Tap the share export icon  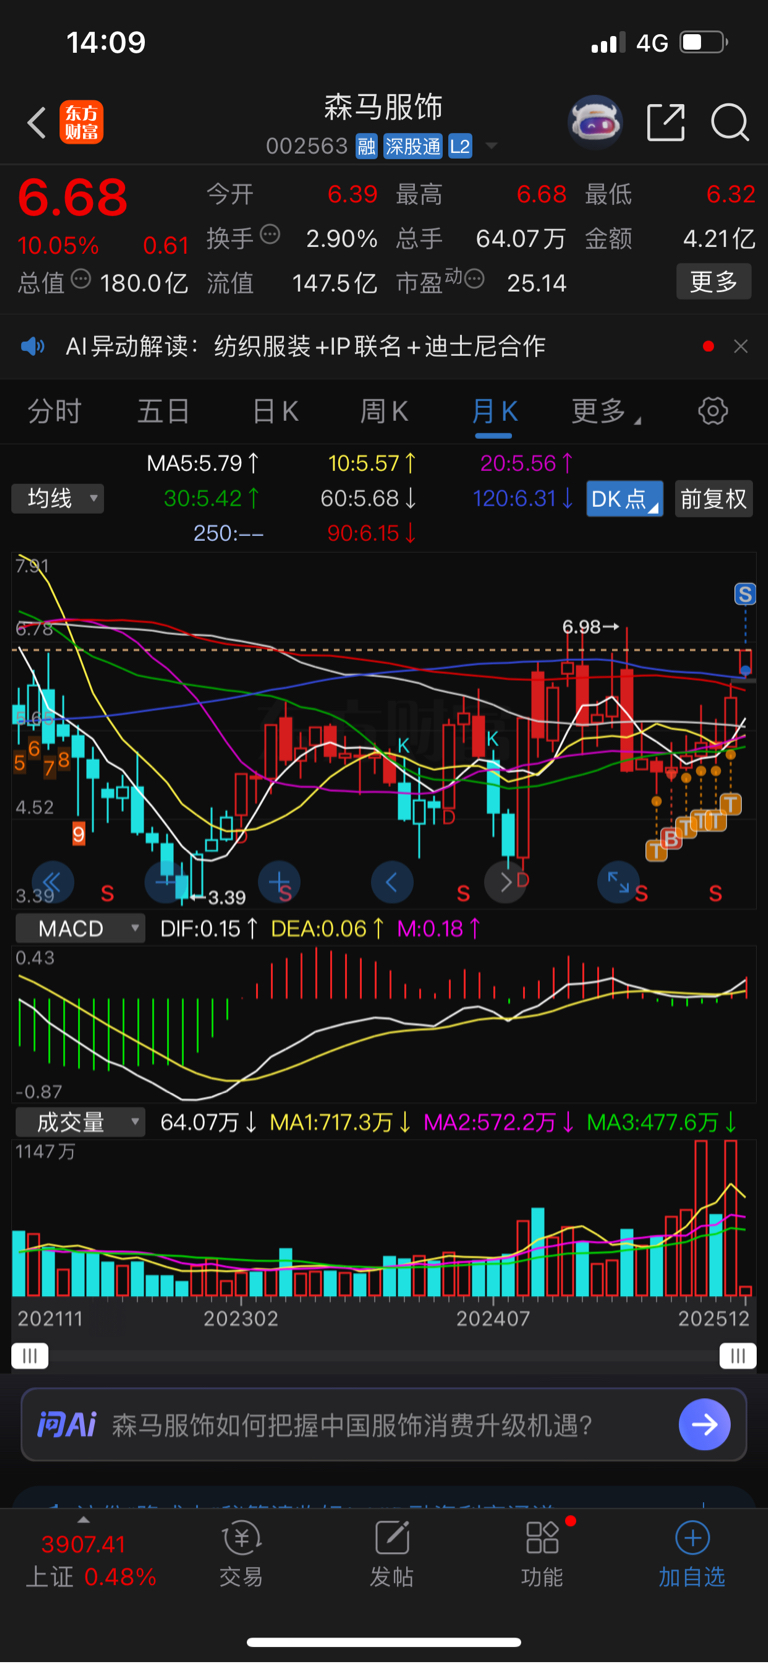[x=666, y=122]
